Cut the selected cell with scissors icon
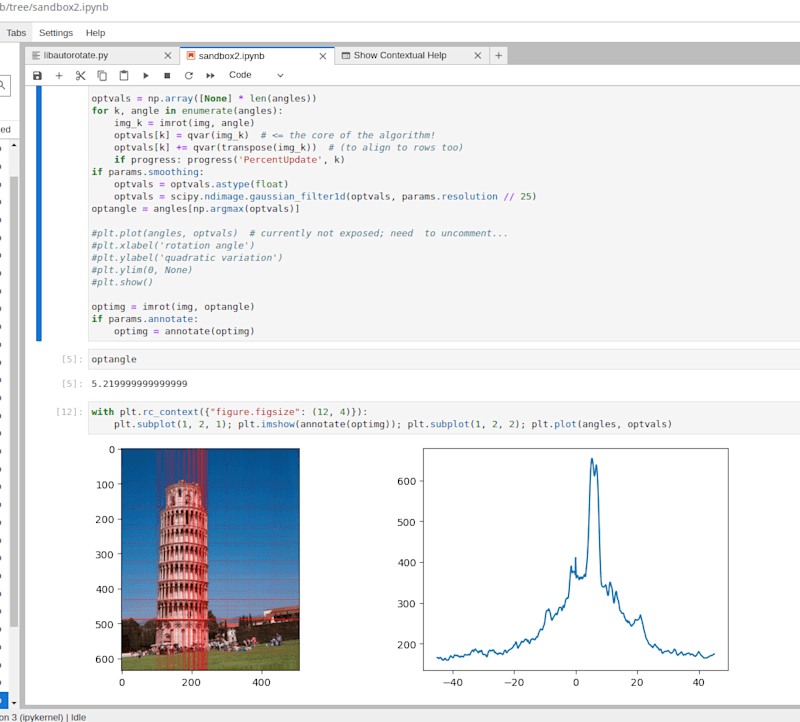The width and height of the screenshot is (800, 722). [80, 76]
